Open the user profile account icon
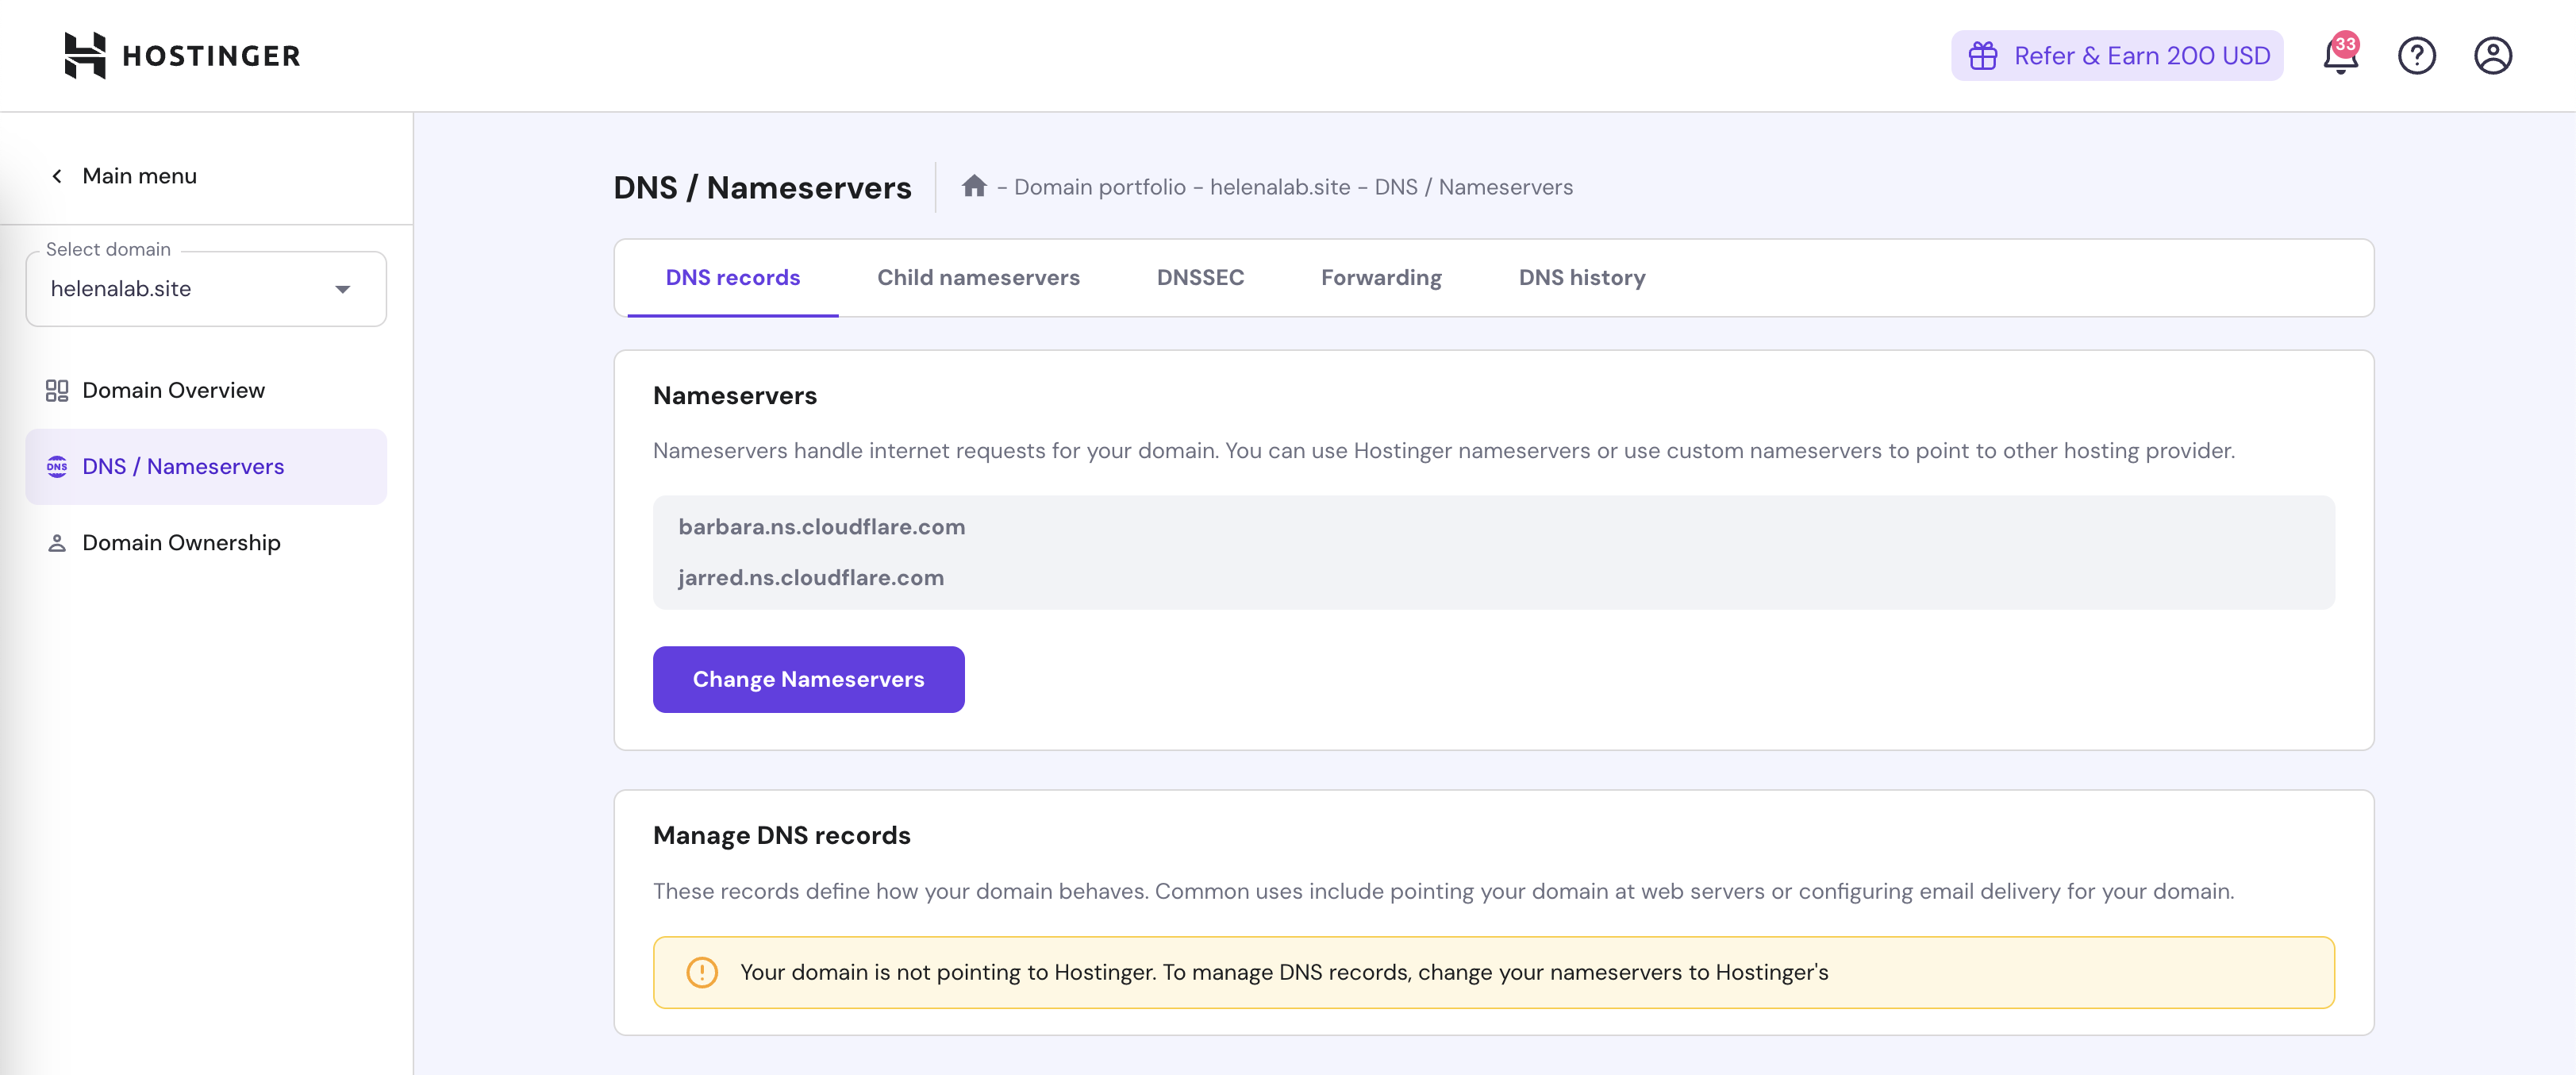This screenshot has width=2576, height=1075. coord(2492,56)
